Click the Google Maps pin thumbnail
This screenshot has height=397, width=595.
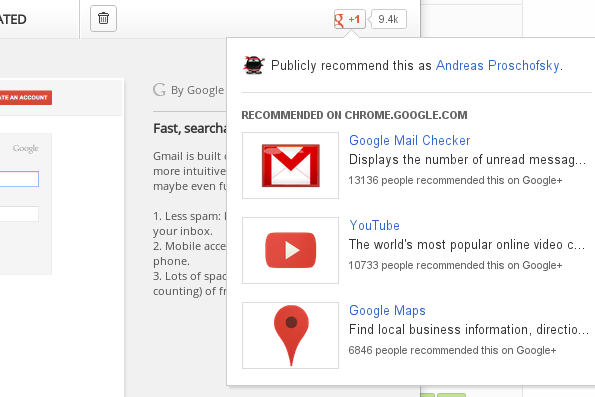coord(290,335)
